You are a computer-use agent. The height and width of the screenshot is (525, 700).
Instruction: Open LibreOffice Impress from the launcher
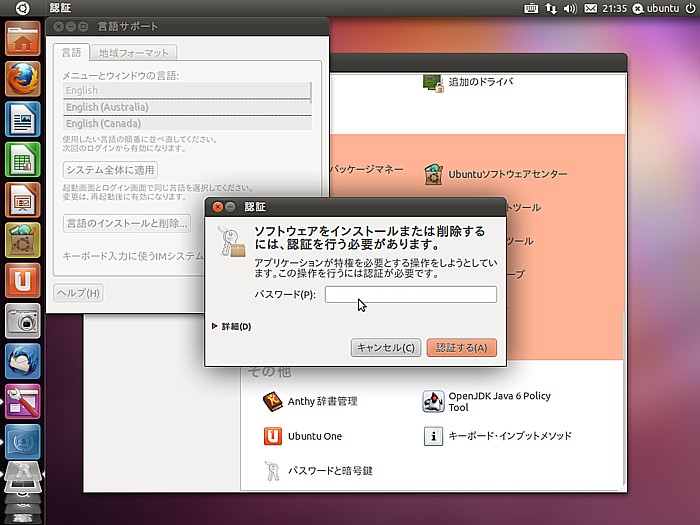tap(23, 200)
